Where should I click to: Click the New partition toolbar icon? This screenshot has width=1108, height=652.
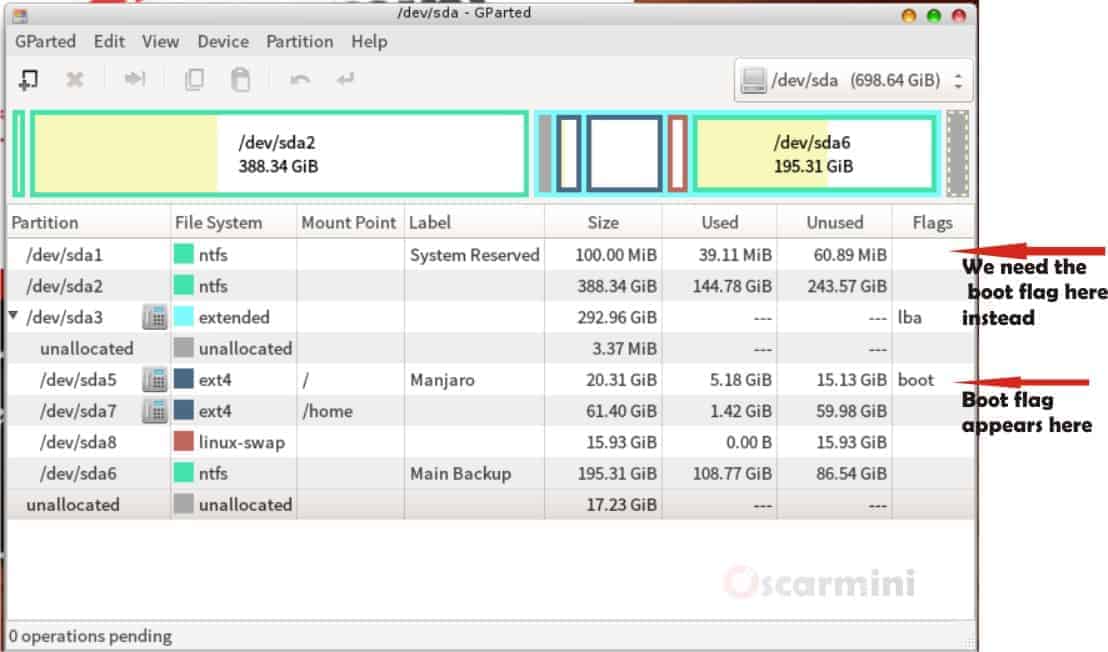click(x=30, y=80)
